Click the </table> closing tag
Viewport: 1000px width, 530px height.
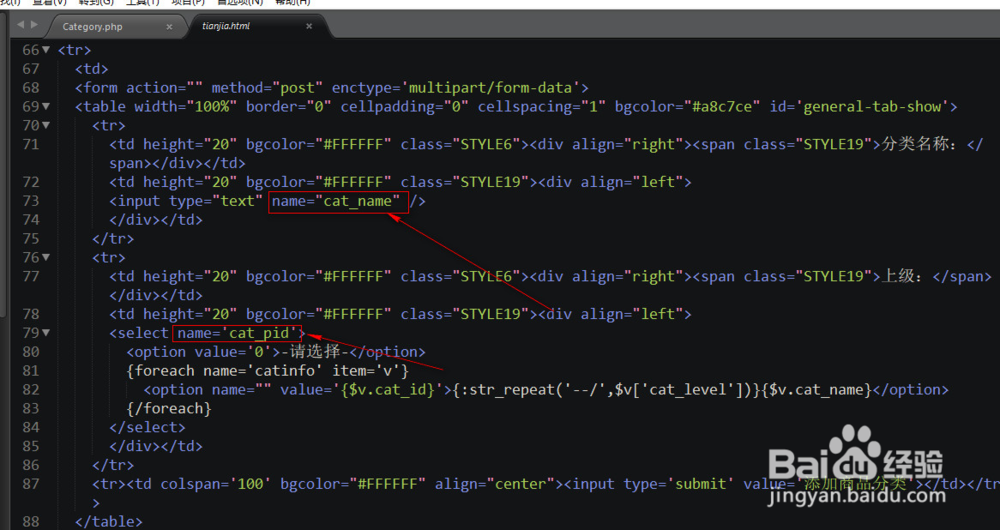(108, 522)
